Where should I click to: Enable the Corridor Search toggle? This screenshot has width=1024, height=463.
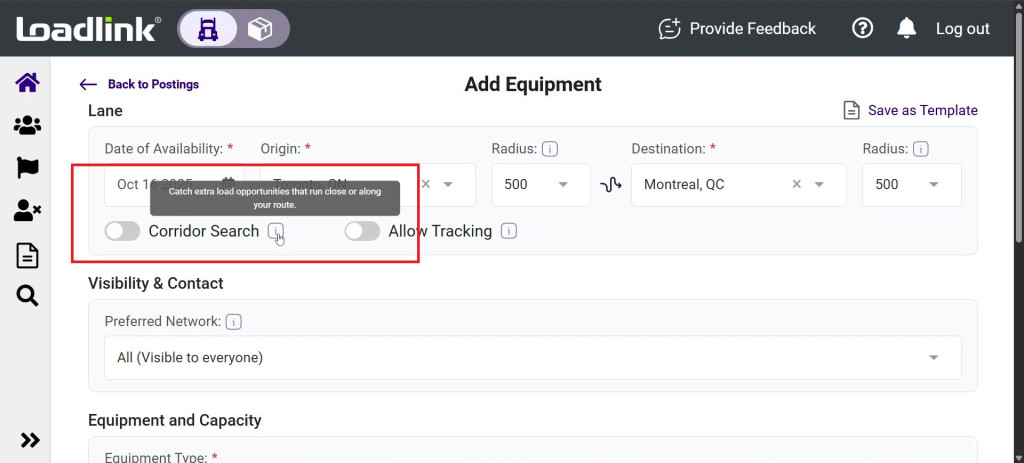click(122, 231)
